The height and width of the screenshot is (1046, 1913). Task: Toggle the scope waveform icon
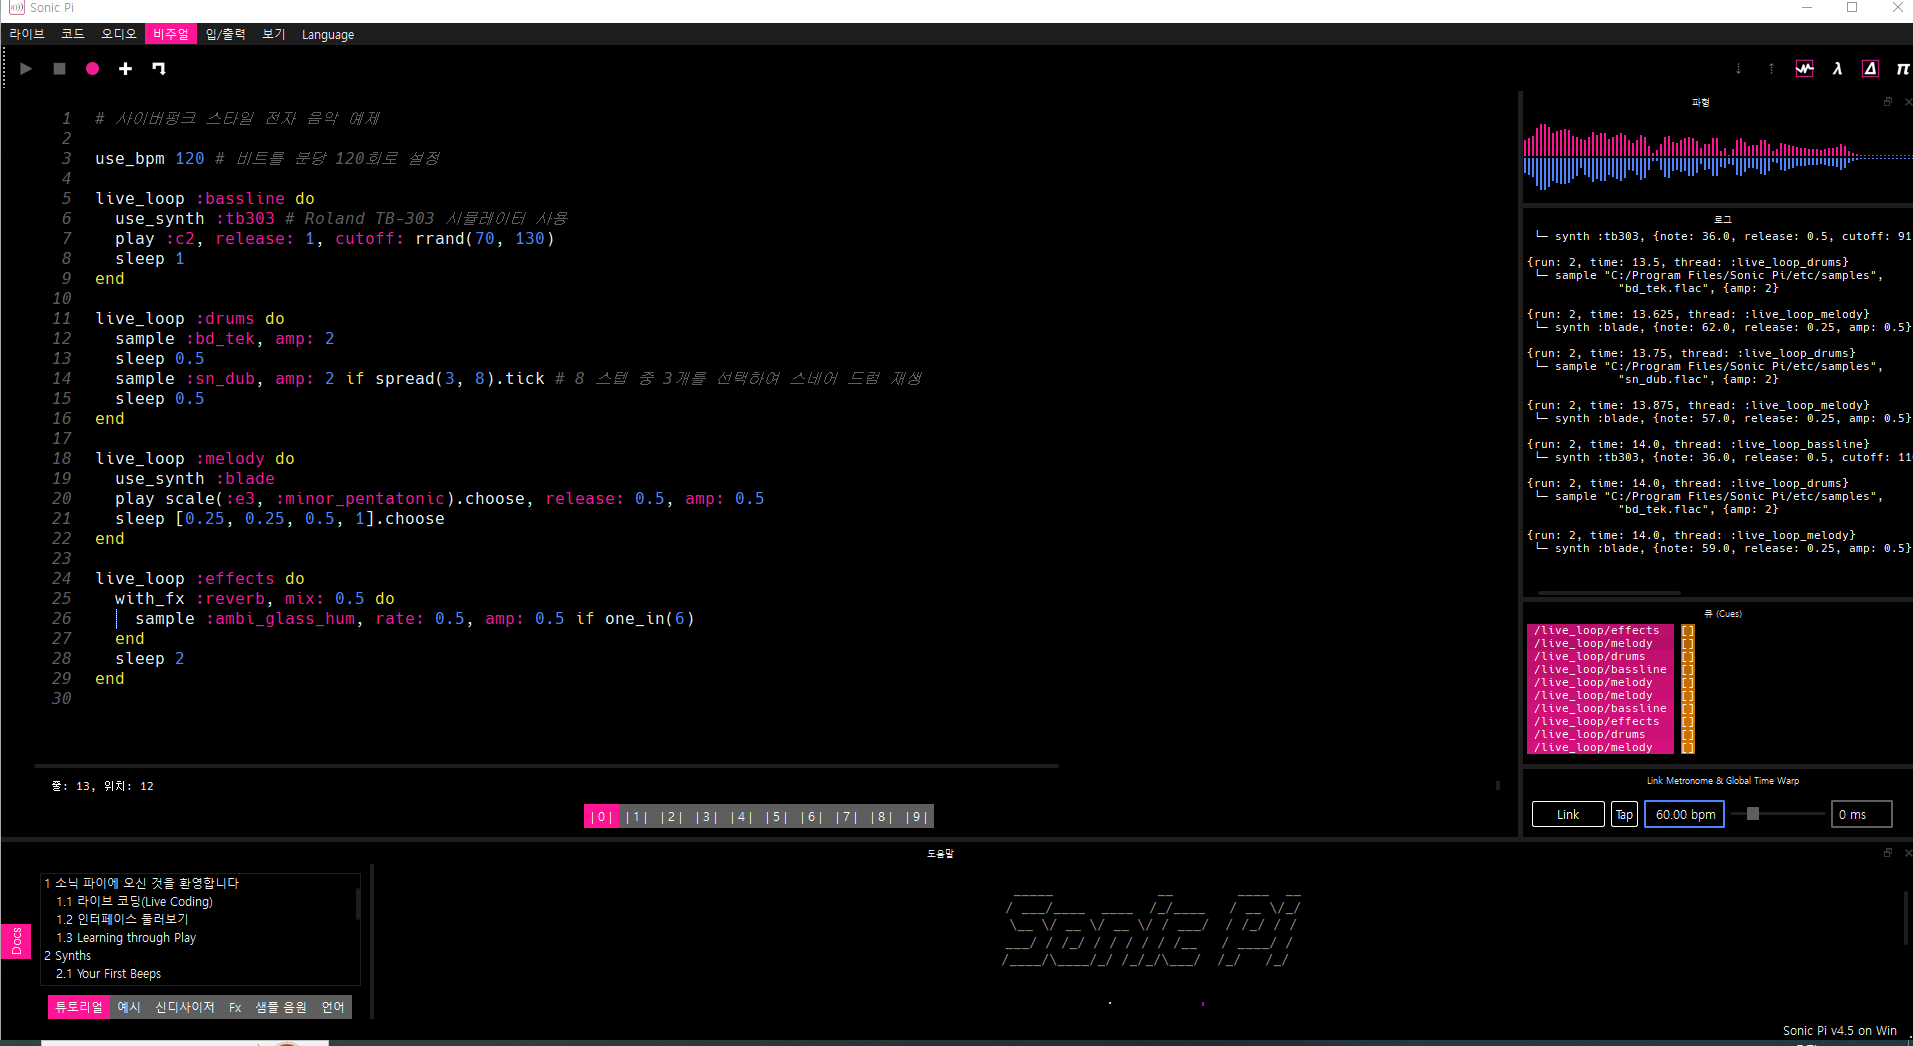pos(1804,69)
